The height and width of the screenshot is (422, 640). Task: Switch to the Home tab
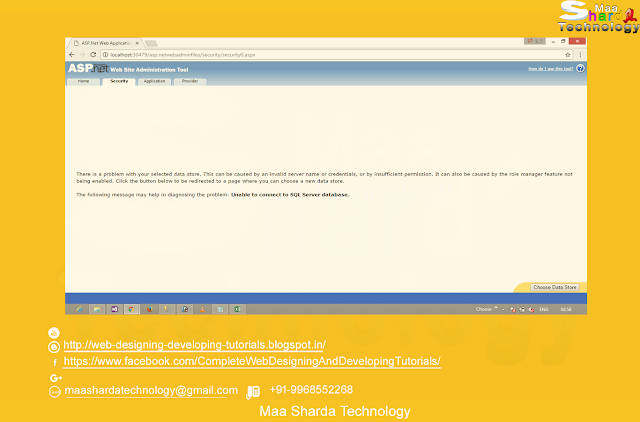pyautogui.click(x=83, y=81)
